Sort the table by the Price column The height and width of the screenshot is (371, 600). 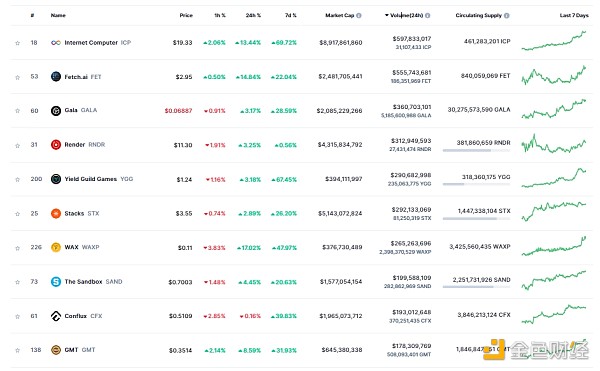[186, 15]
